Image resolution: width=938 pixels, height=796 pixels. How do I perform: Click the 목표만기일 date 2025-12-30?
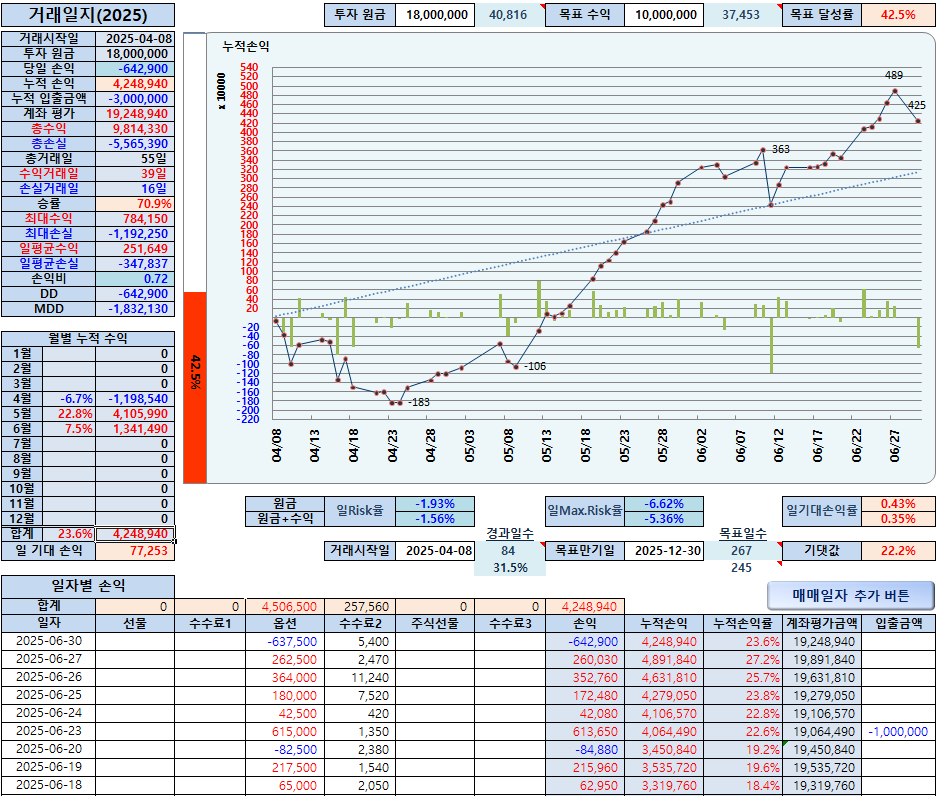click(664, 551)
